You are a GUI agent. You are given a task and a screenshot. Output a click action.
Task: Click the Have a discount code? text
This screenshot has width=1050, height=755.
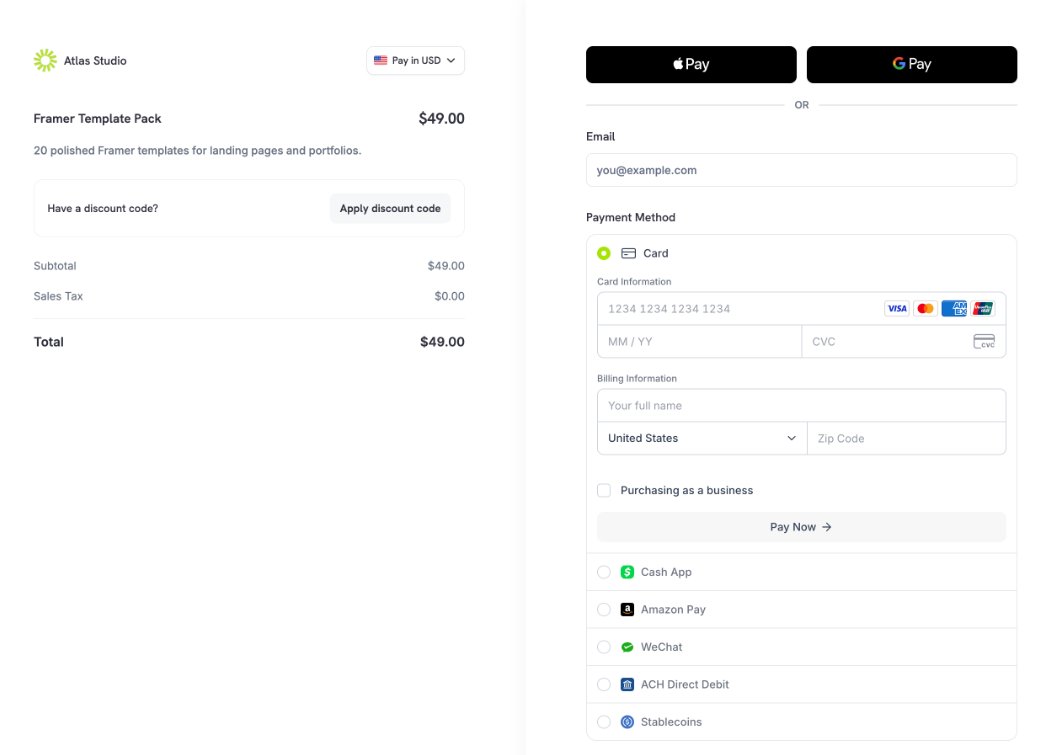(102, 208)
